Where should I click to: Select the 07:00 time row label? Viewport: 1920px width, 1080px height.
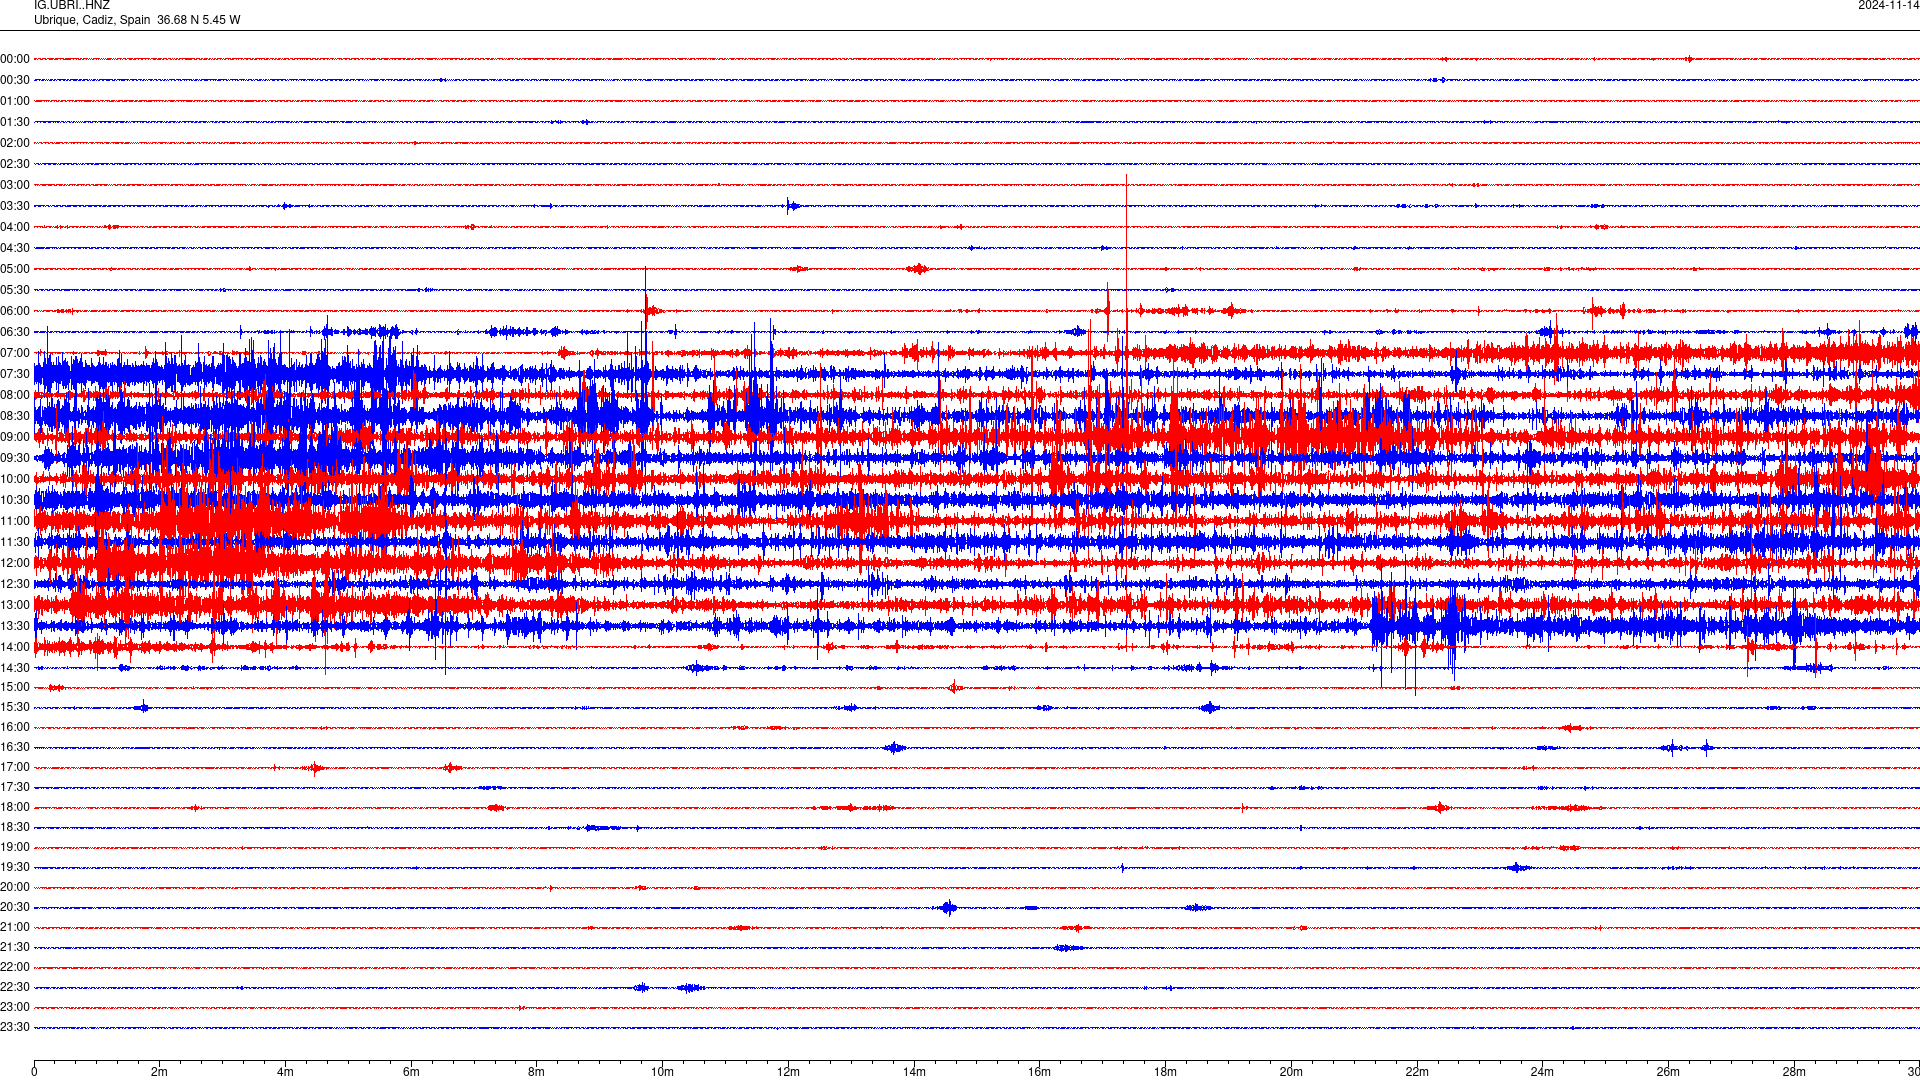click(x=15, y=353)
